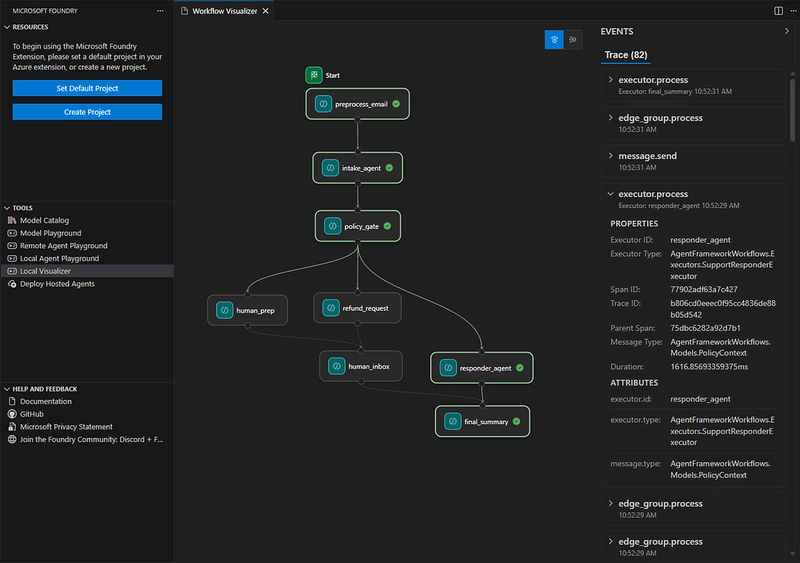Click the PROPERTIES heading

[634, 224]
